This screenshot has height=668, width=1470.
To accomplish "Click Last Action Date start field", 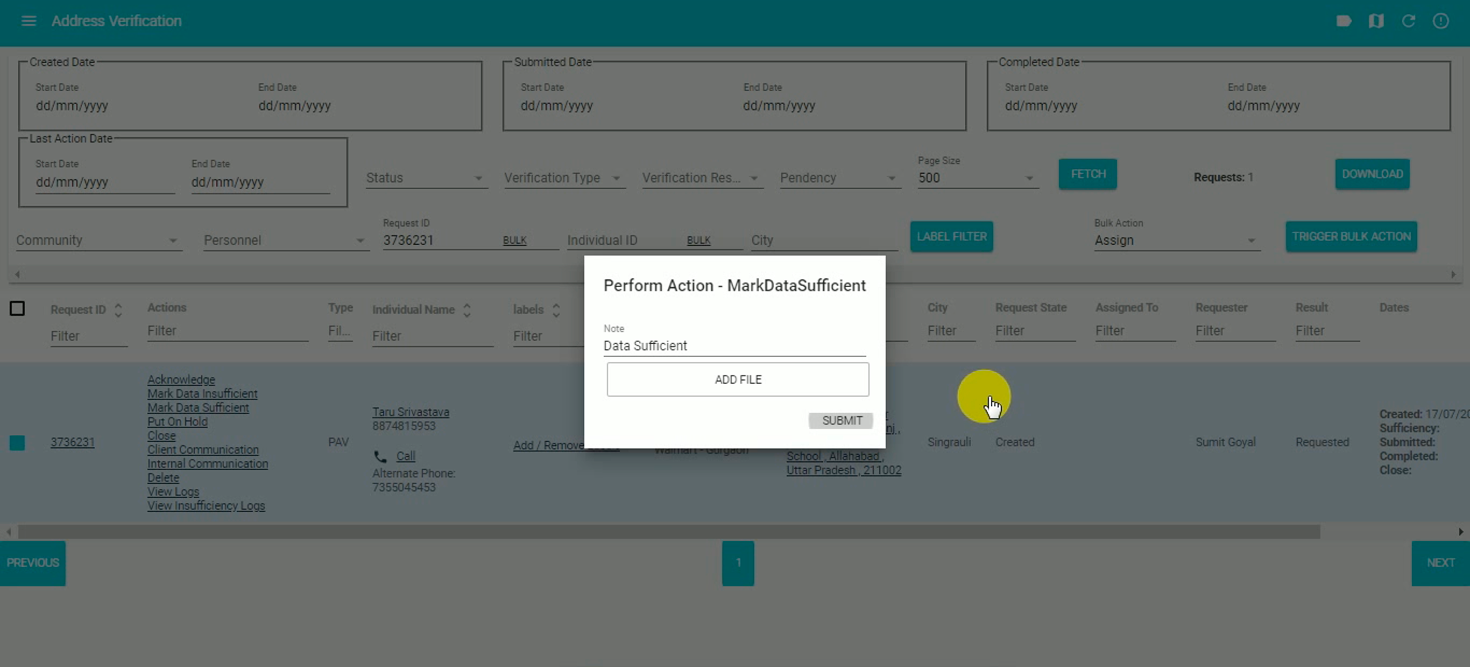I will coord(105,183).
